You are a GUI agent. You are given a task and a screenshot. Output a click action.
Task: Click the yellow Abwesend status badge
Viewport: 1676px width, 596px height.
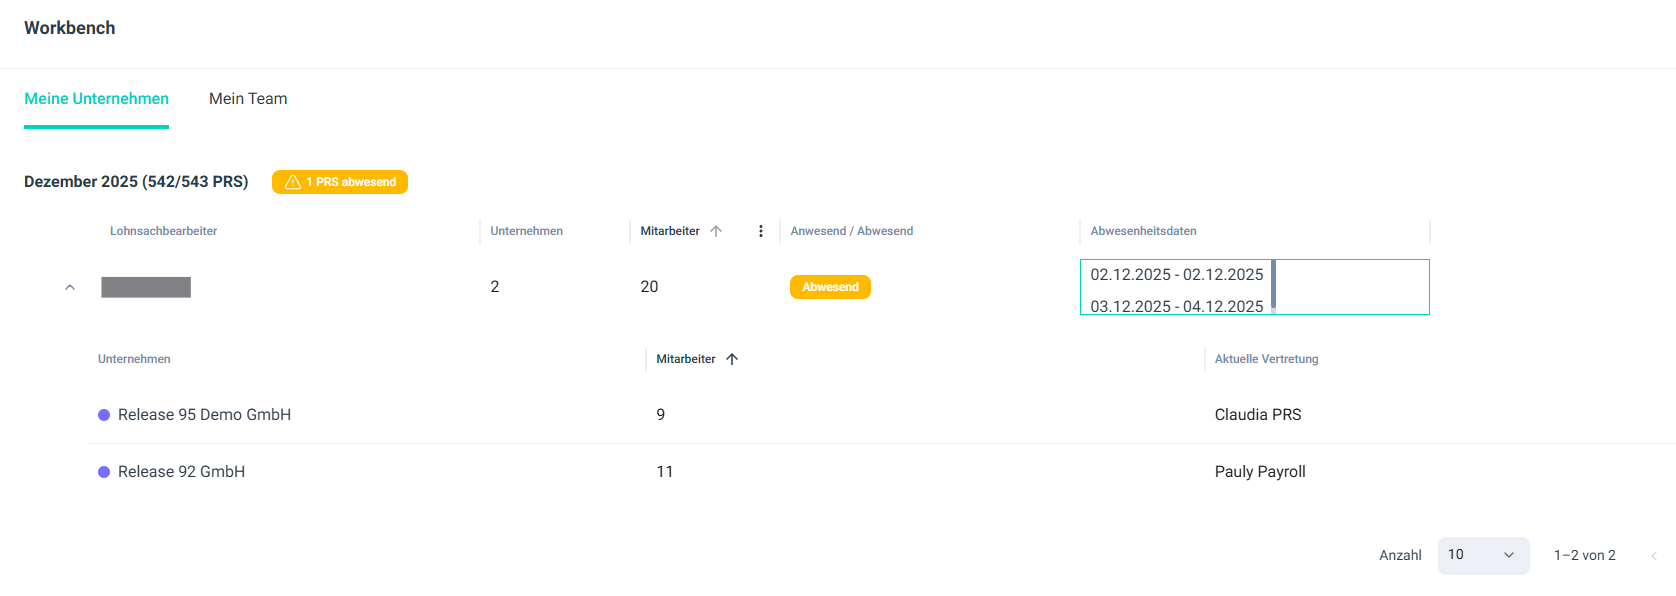pos(830,287)
